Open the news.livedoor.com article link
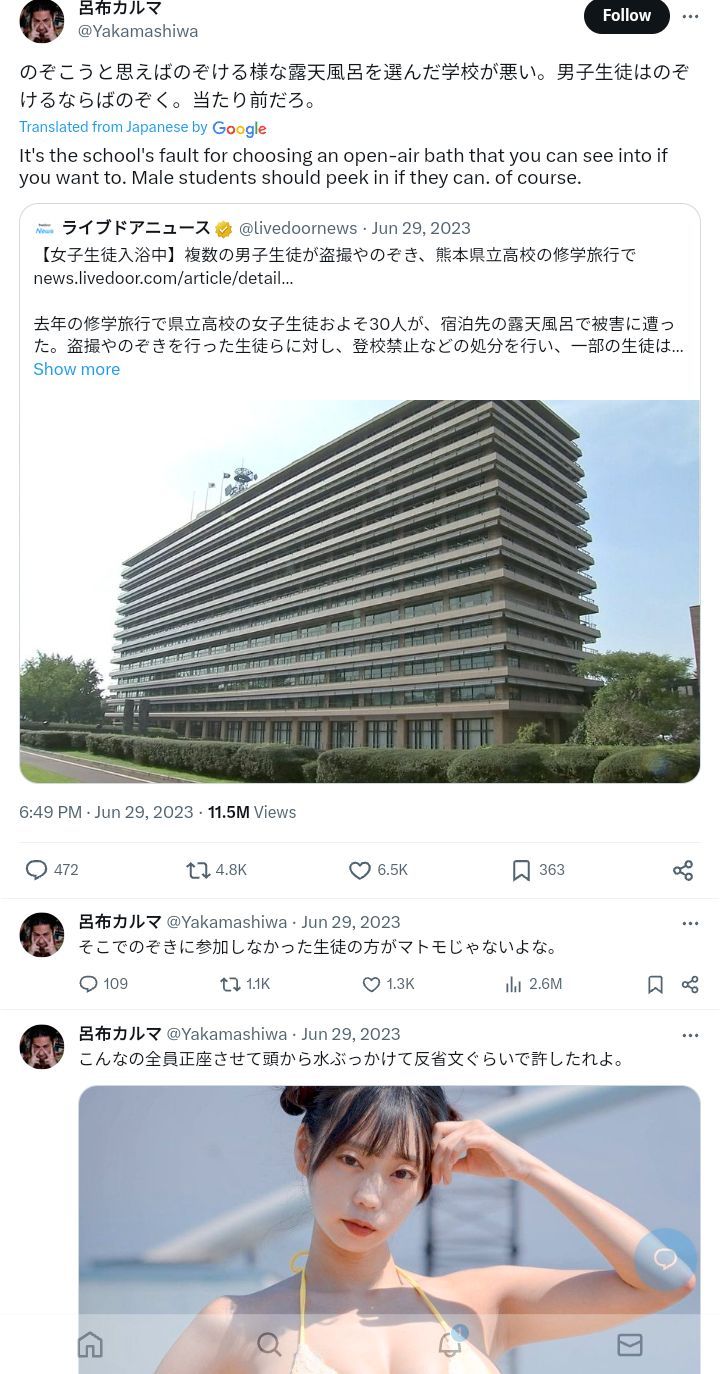 pyautogui.click(x=163, y=278)
